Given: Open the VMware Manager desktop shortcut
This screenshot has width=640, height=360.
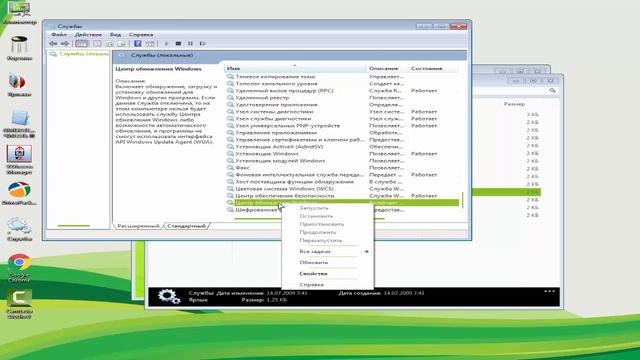Looking at the screenshot, I should 19,159.
